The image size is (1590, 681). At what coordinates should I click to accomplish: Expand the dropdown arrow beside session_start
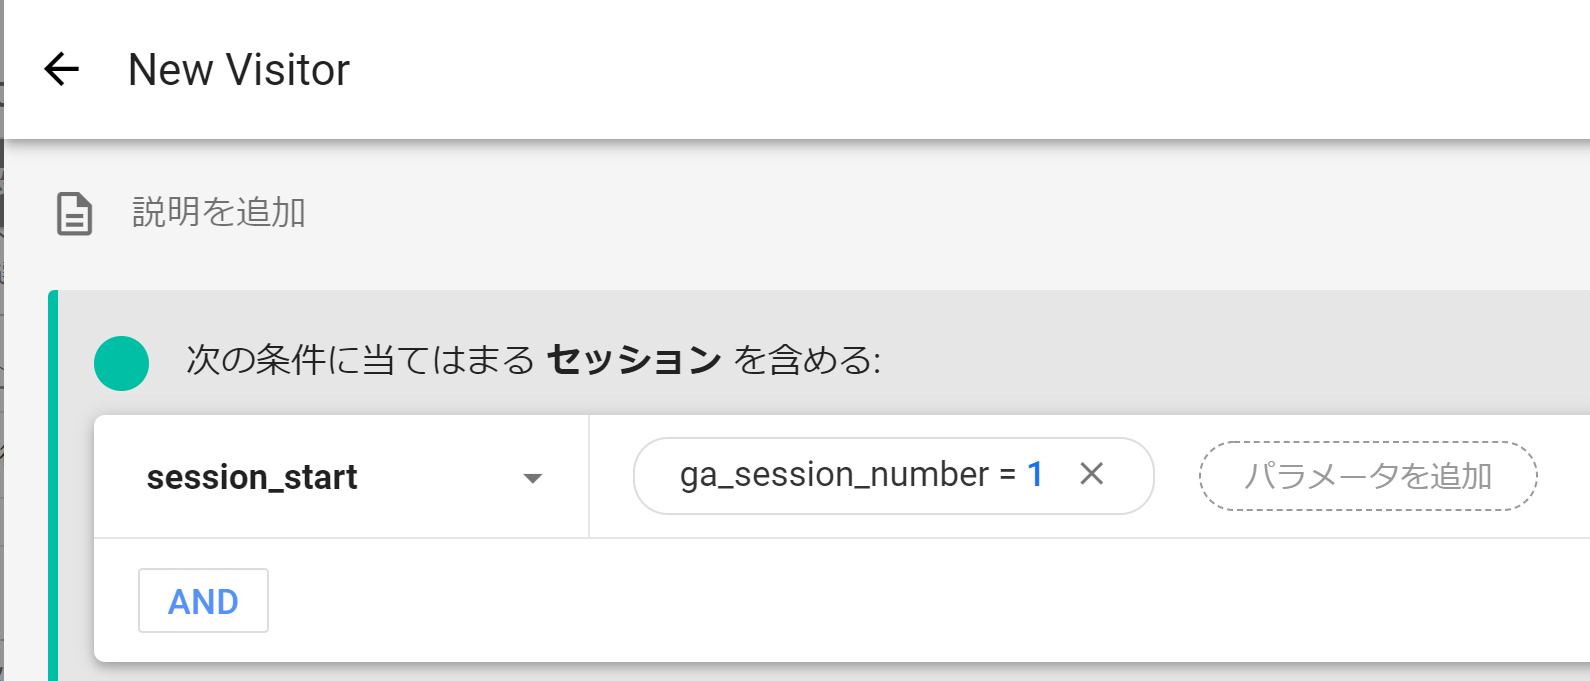(536, 477)
